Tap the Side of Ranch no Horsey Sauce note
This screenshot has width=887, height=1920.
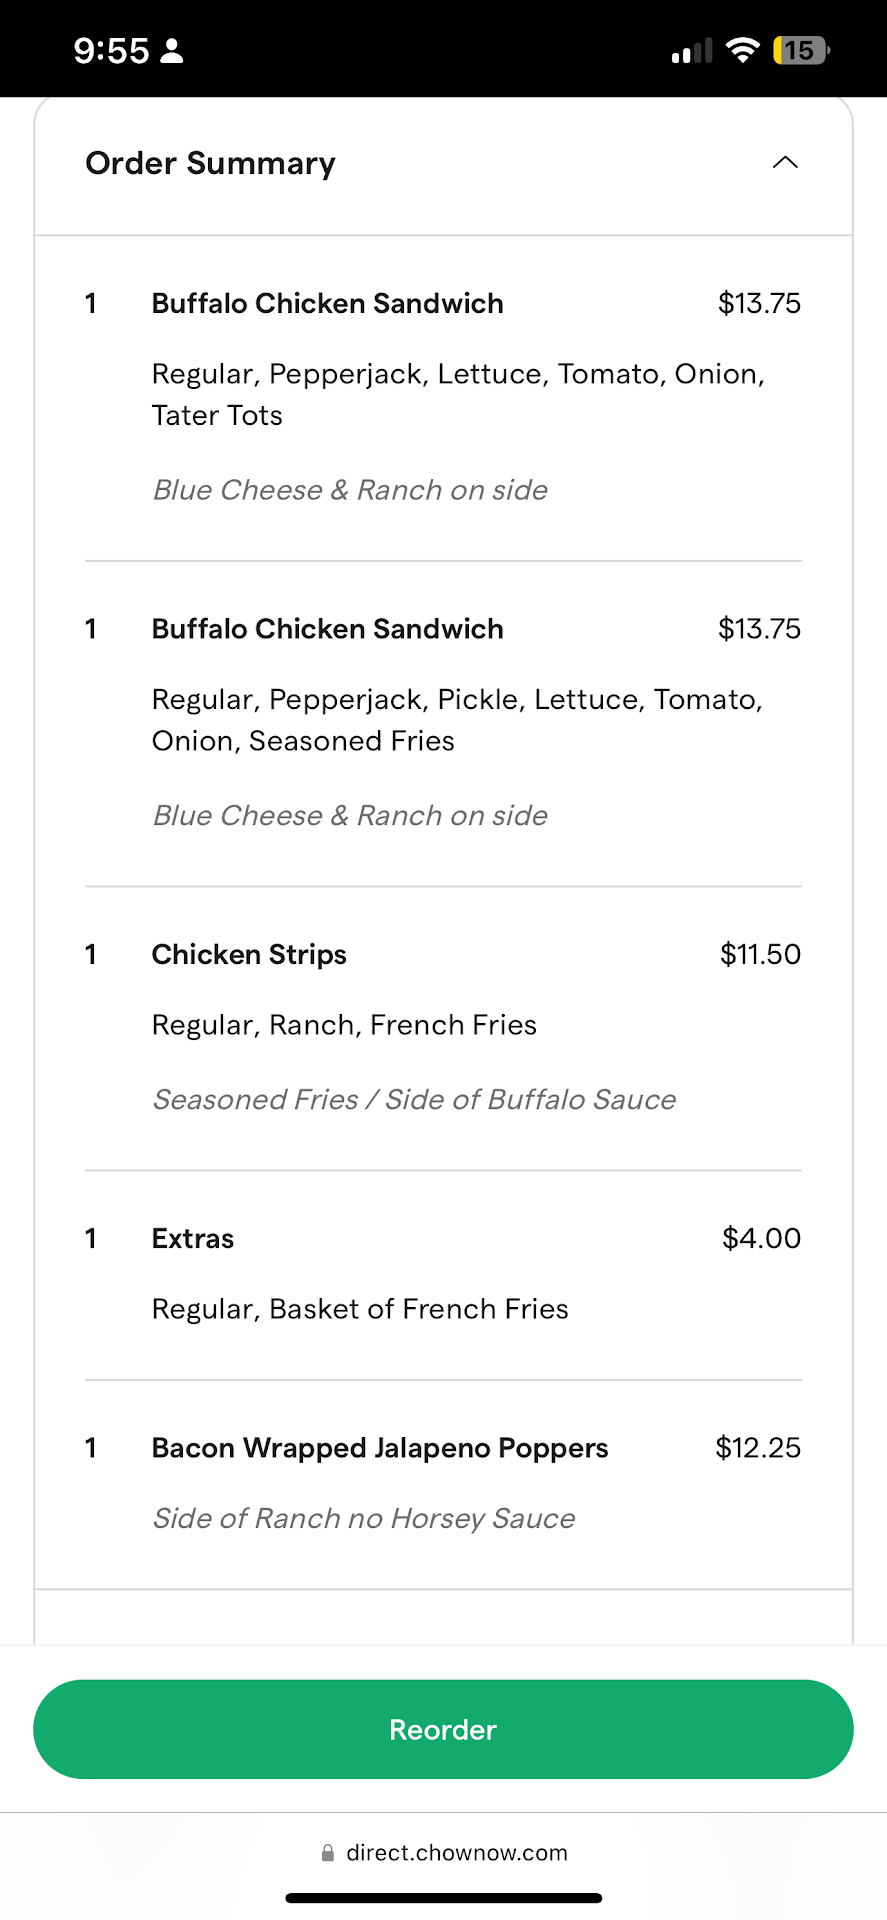364,1518
